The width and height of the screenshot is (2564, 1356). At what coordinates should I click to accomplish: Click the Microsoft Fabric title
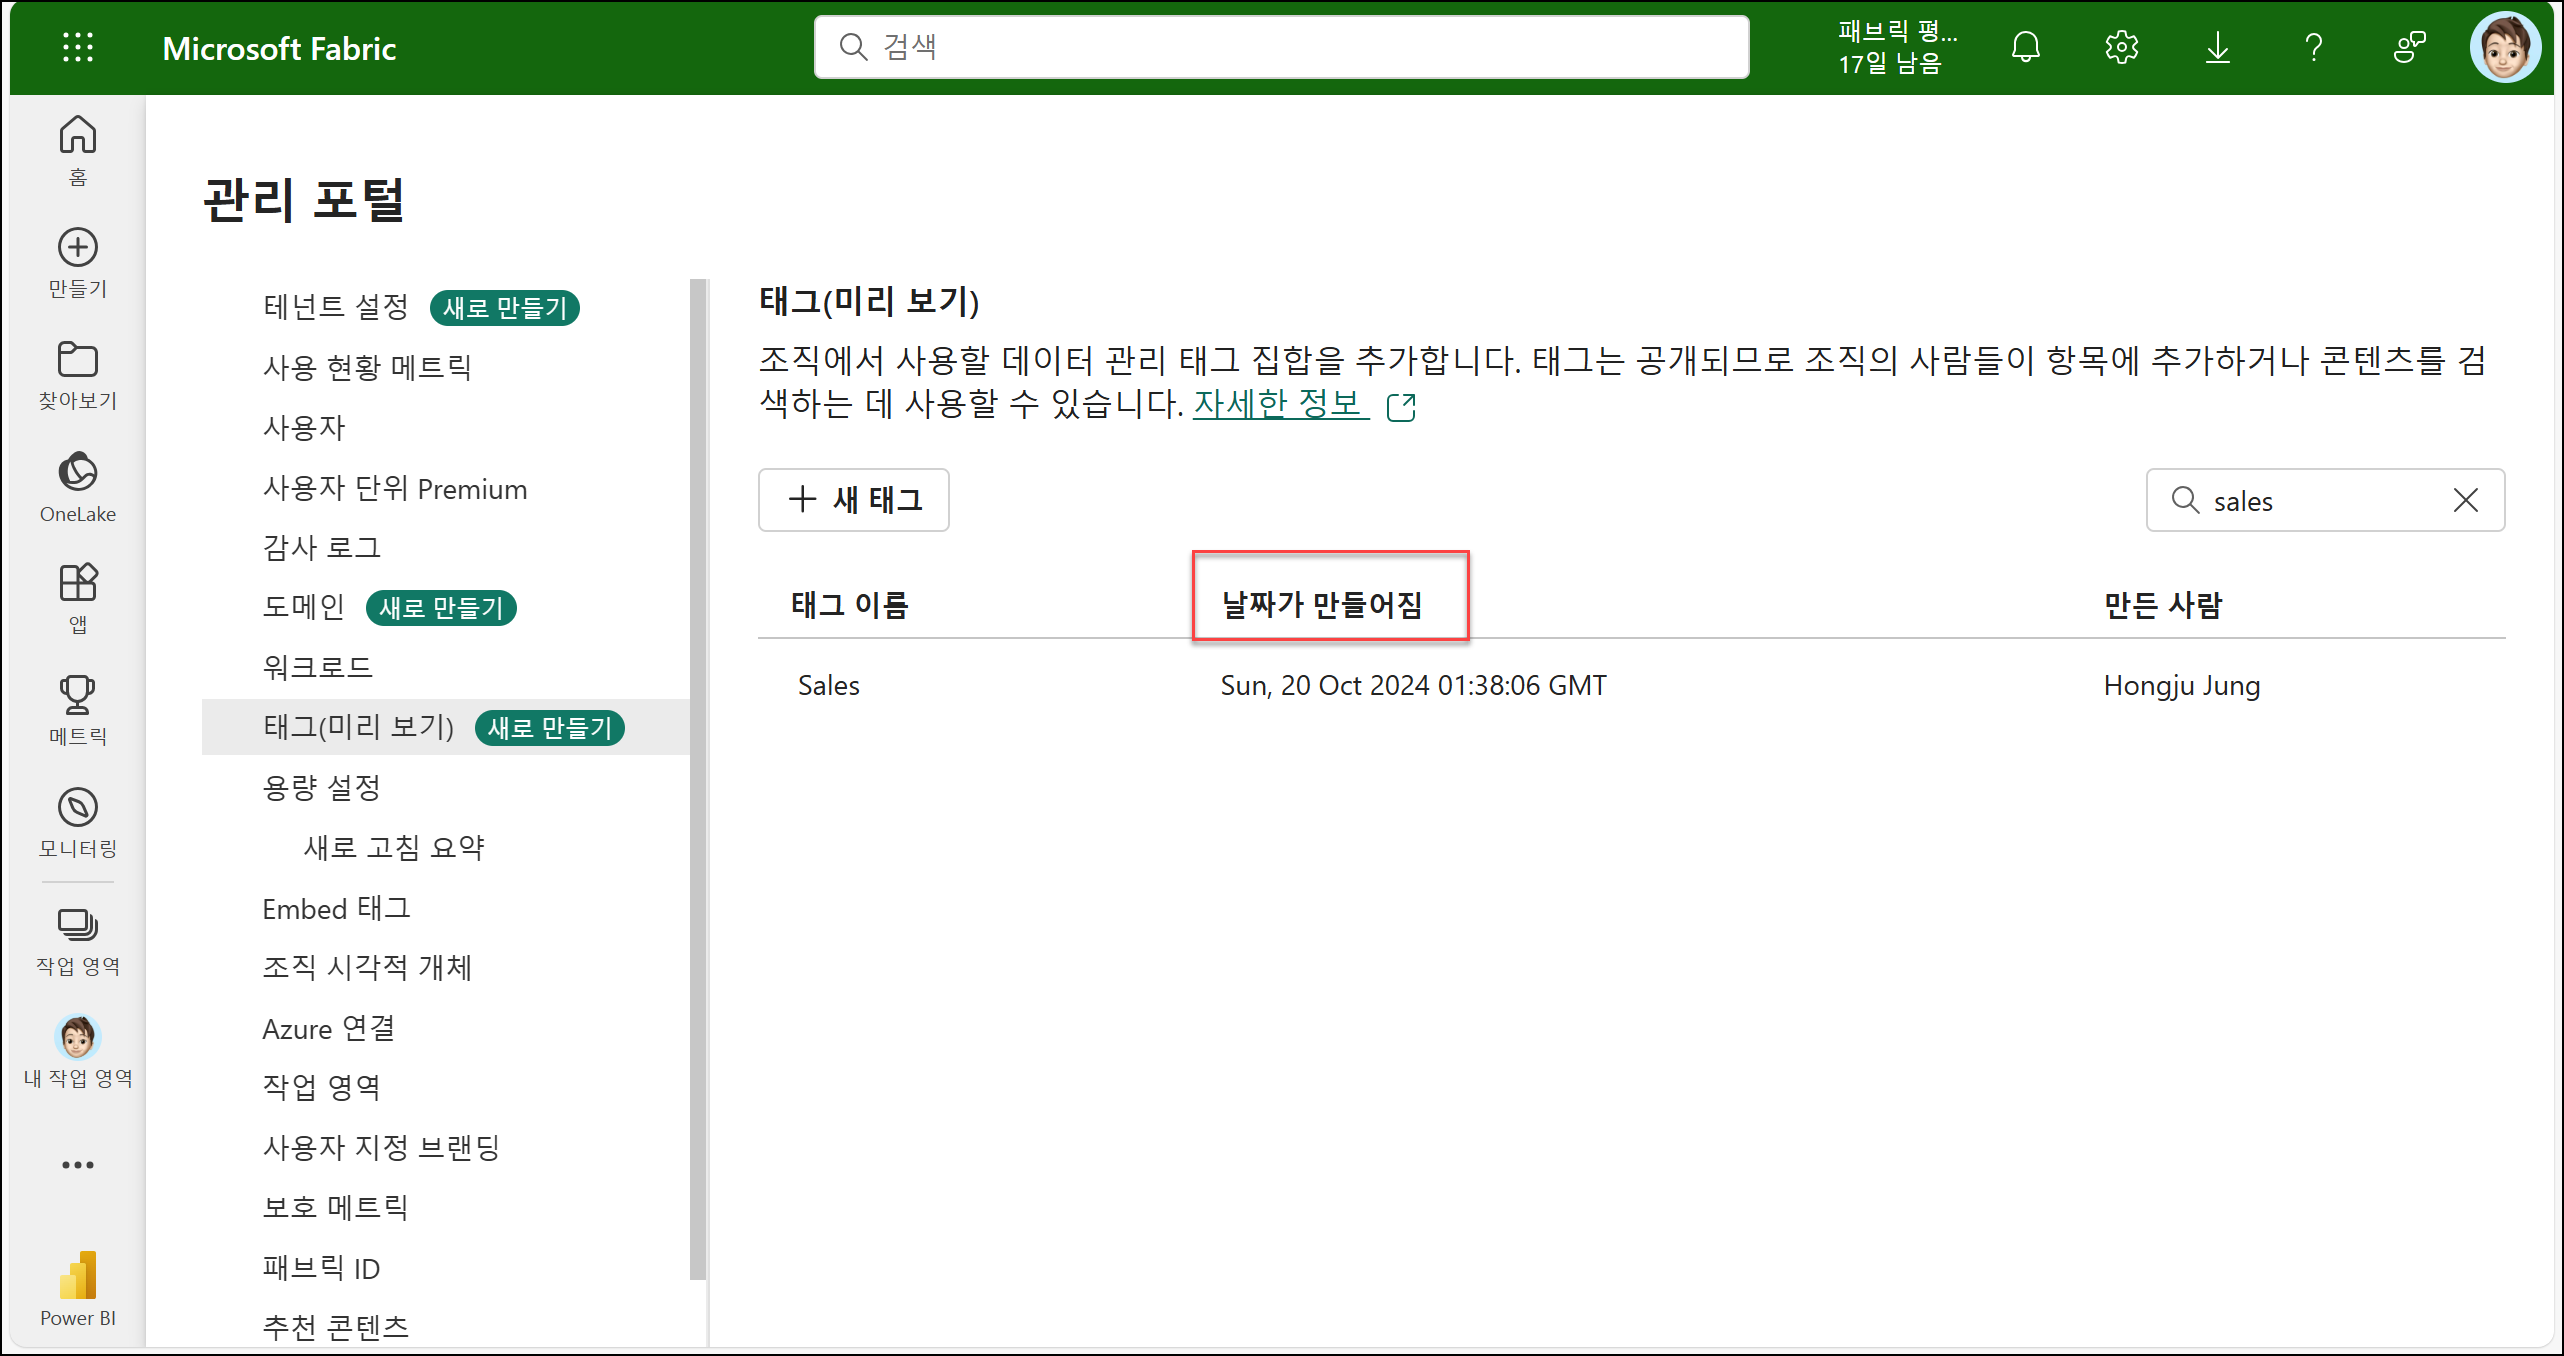pos(279,48)
